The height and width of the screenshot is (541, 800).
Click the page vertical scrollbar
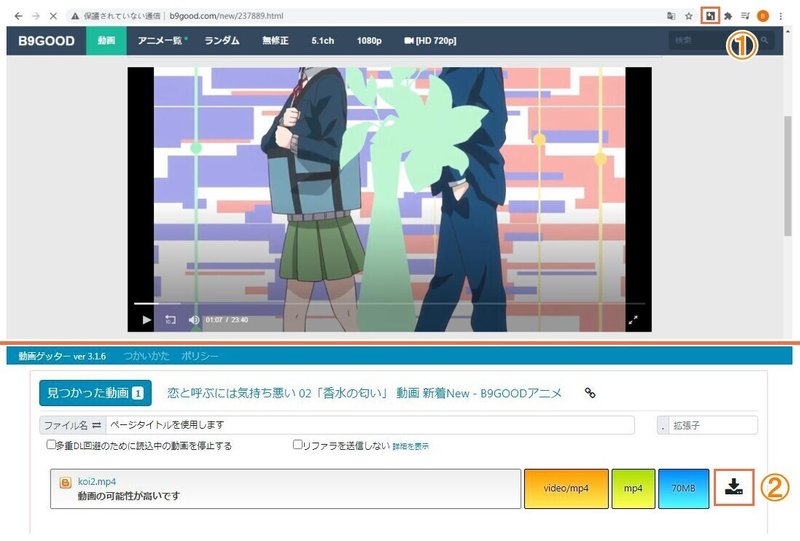pyautogui.click(x=788, y=176)
